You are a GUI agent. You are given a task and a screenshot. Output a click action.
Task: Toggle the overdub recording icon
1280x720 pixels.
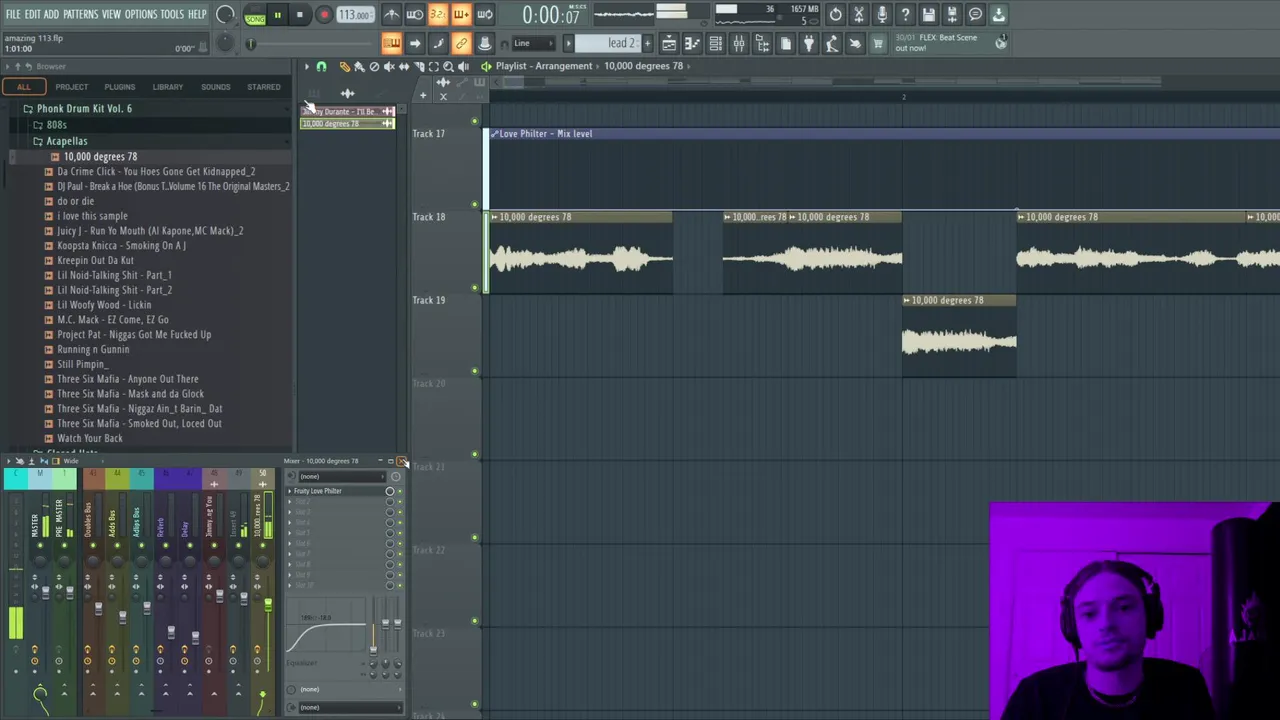pyautogui.click(x=461, y=15)
